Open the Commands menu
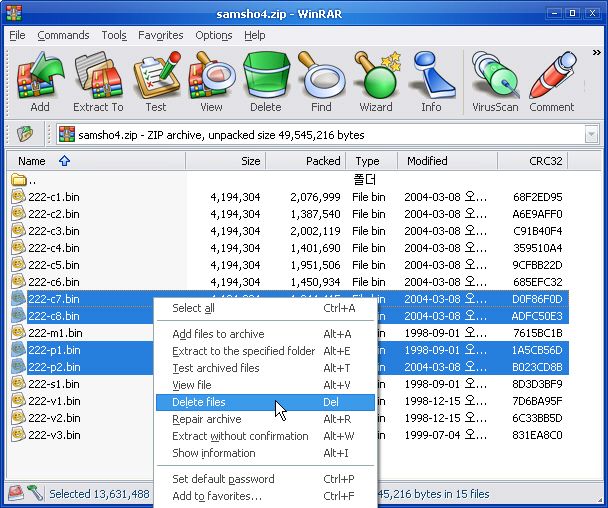The width and height of the screenshot is (608, 508). coord(63,35)
